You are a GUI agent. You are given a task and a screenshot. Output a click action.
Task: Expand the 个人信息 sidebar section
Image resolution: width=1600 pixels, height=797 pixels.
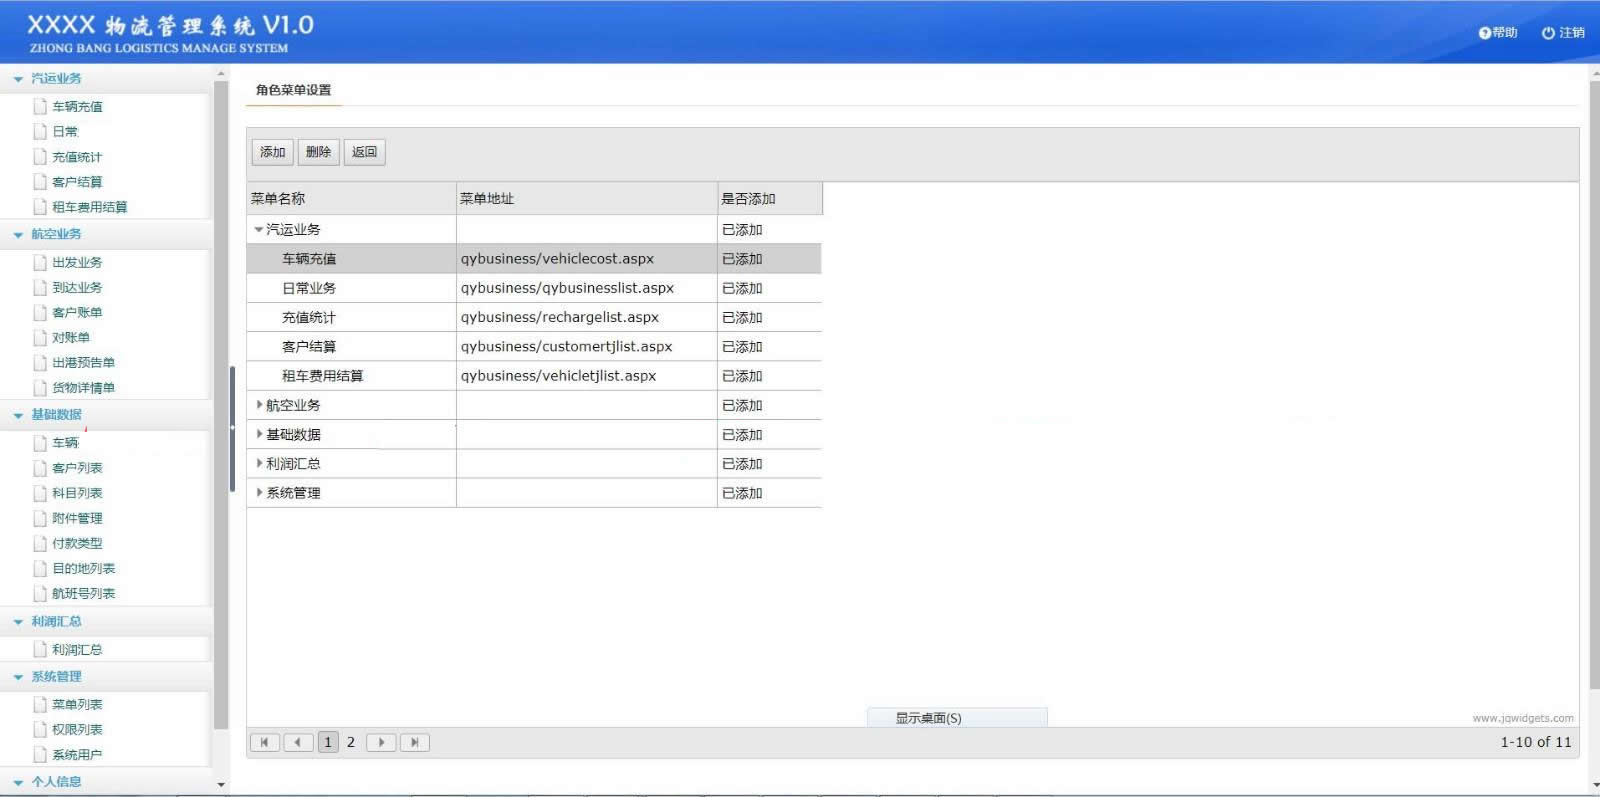pos(18,782)
